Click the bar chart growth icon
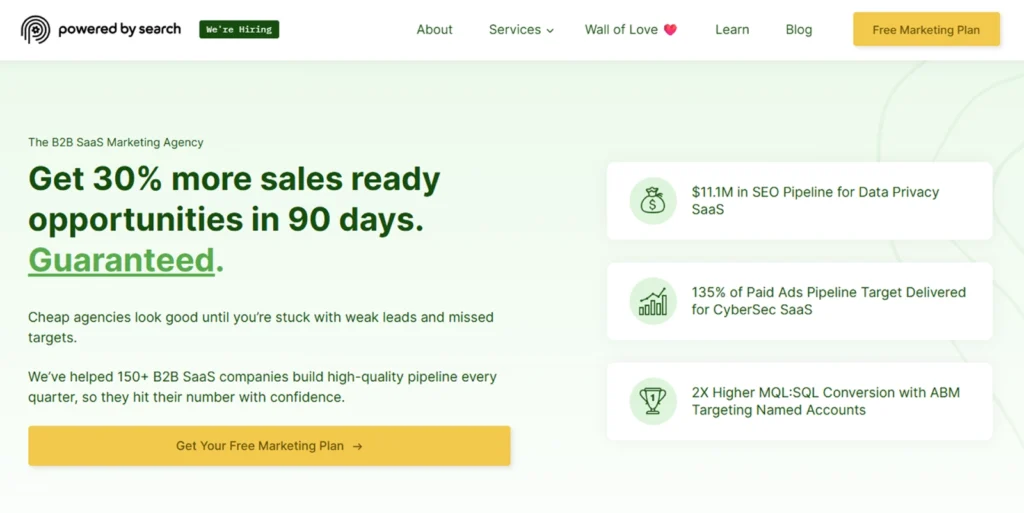1024x513 pixels. (653, 301)
